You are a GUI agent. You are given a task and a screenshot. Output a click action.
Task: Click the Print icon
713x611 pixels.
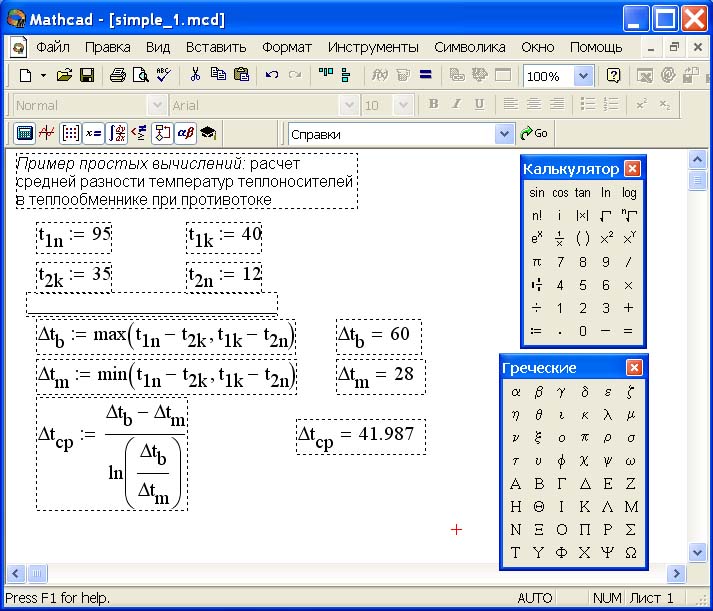(x=118, y=75)
